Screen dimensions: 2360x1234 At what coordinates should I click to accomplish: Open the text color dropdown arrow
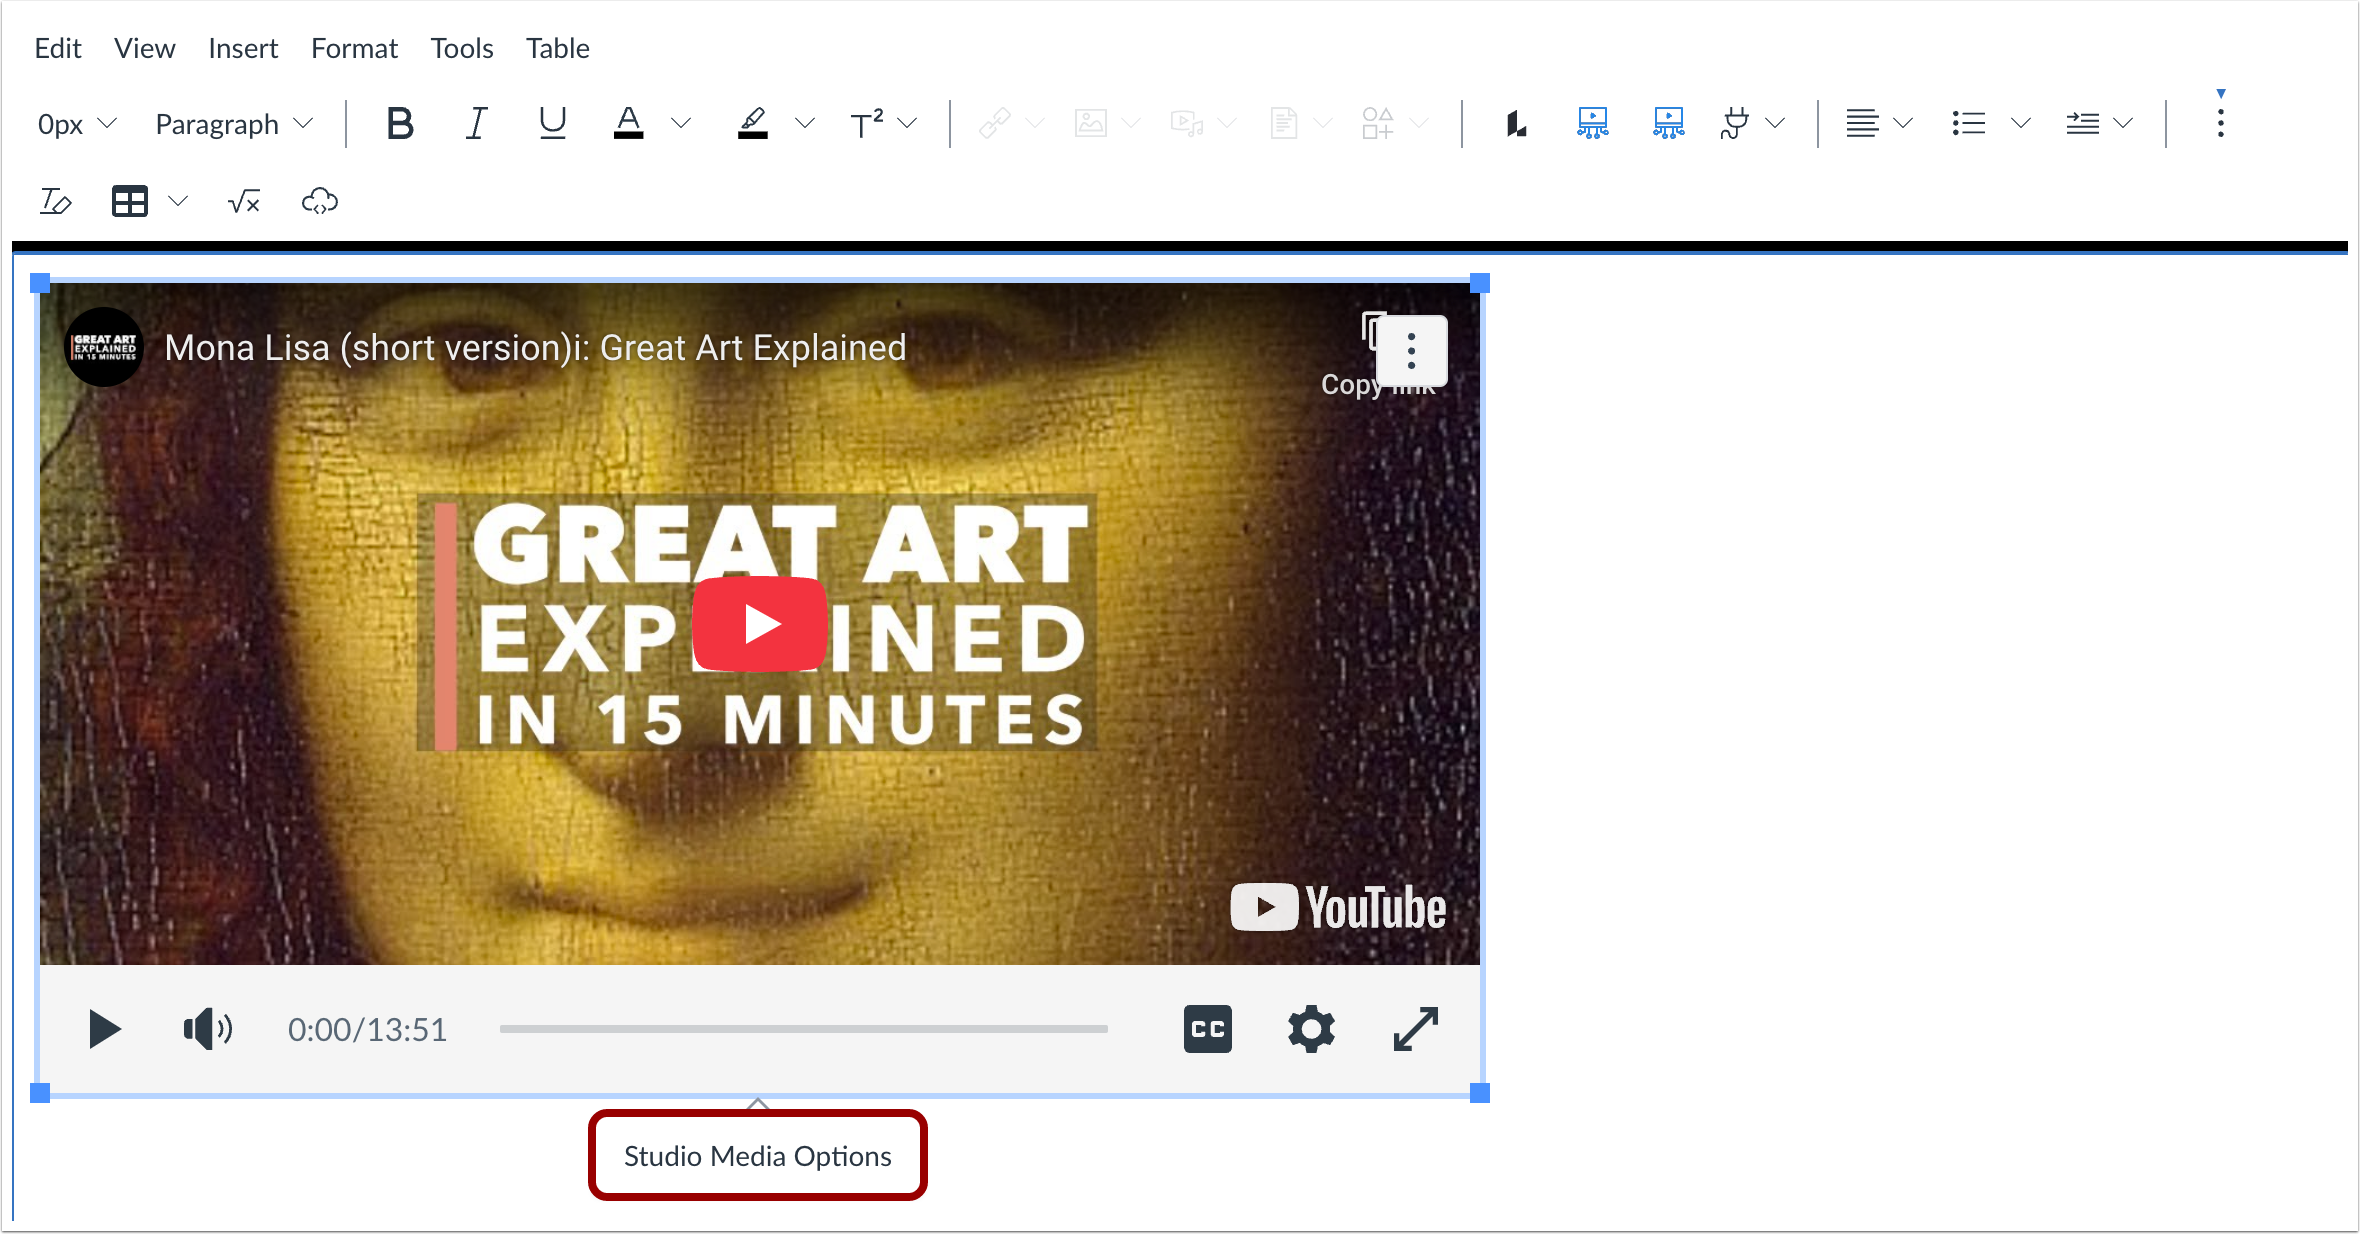681,122
